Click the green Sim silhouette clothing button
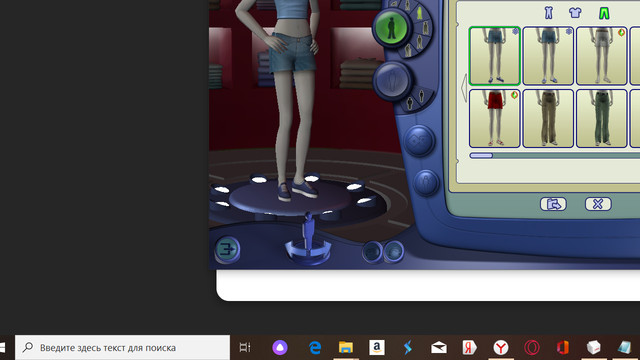The image size is (640, 360). (391, 28)
